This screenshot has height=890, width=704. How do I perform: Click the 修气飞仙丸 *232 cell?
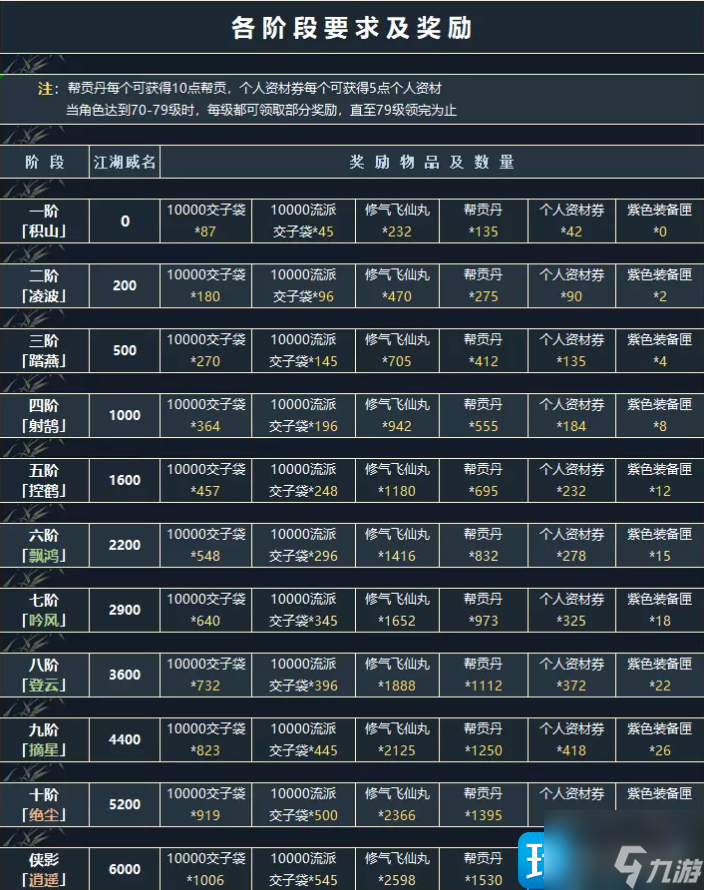(397, 221)
